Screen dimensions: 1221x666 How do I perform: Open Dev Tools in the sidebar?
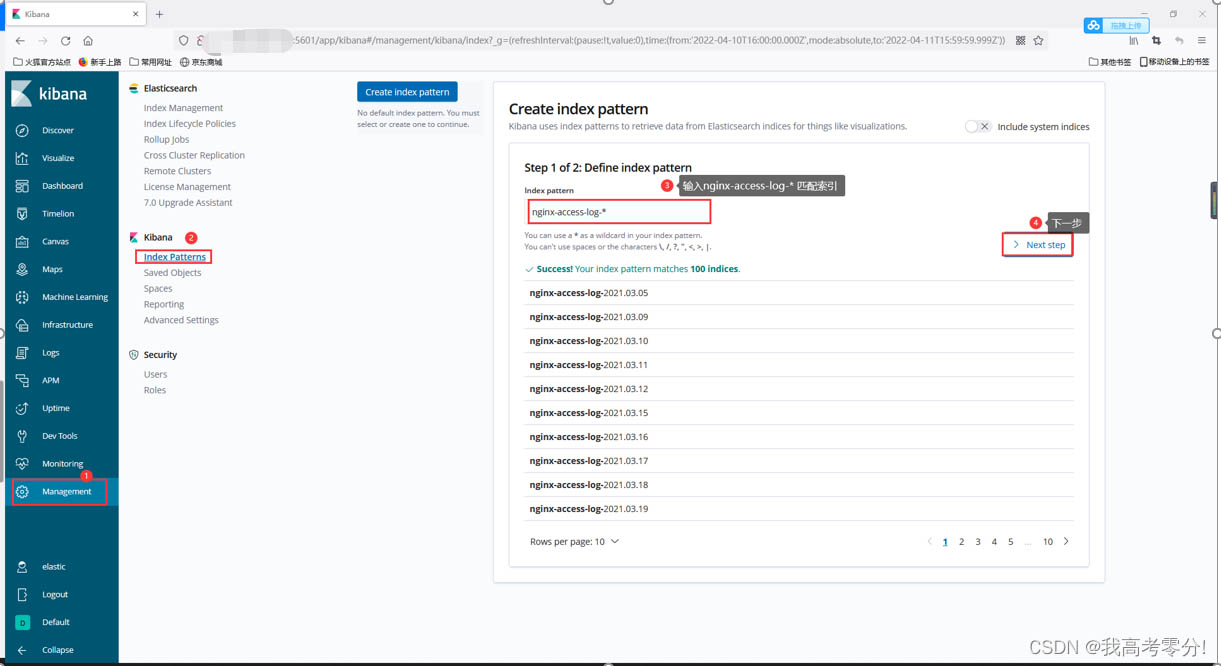coord(59,436)
